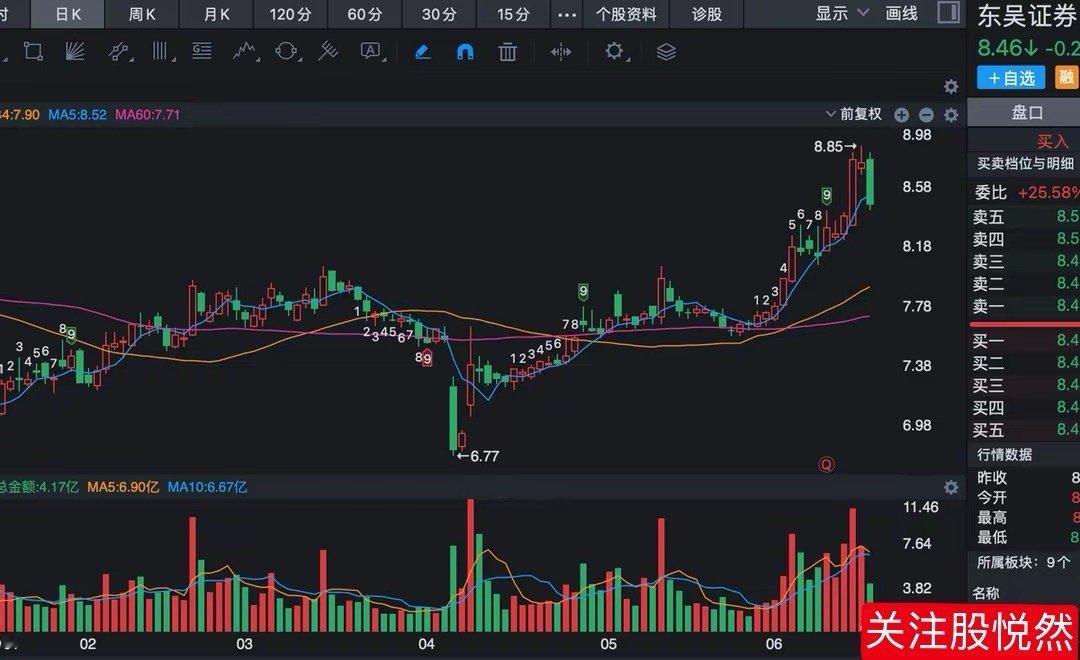1080x660 pixels.
Task: Open the 前复权 adjustment dropdown
Action: click(854, 114)
